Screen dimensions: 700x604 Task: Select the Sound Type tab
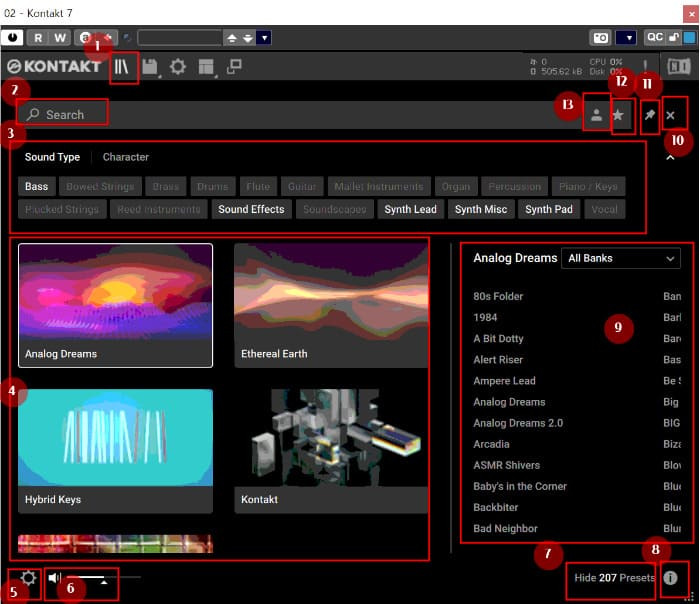(52, 157)
